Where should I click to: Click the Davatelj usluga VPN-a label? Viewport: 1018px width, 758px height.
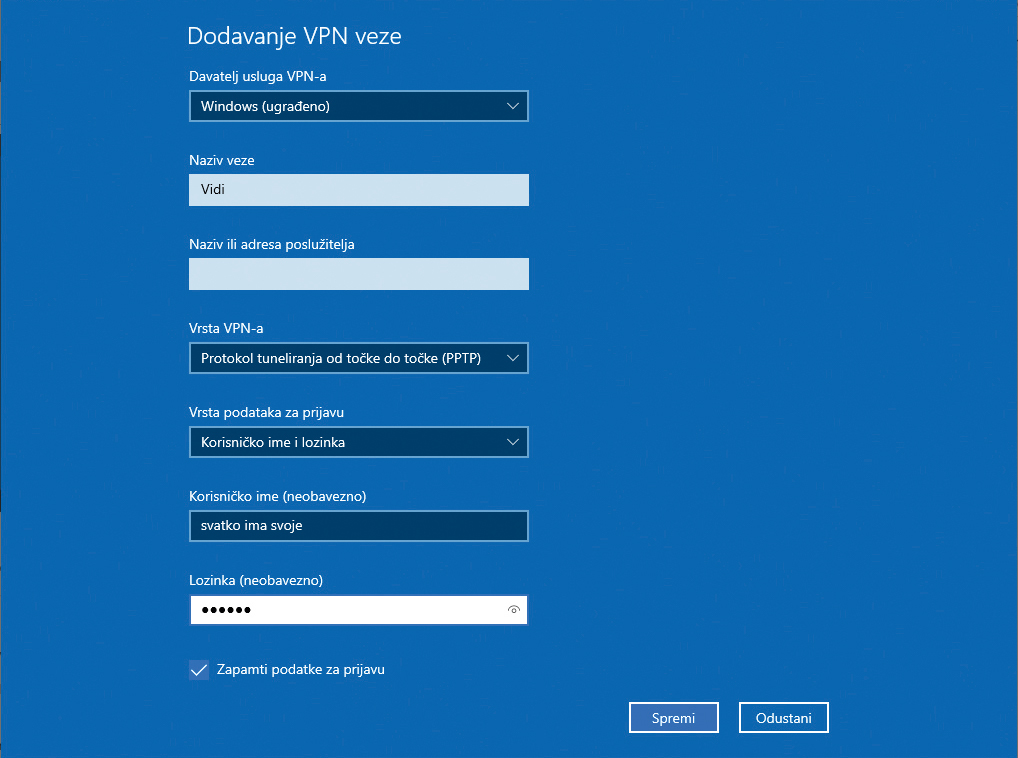click(x=258, y=76)
